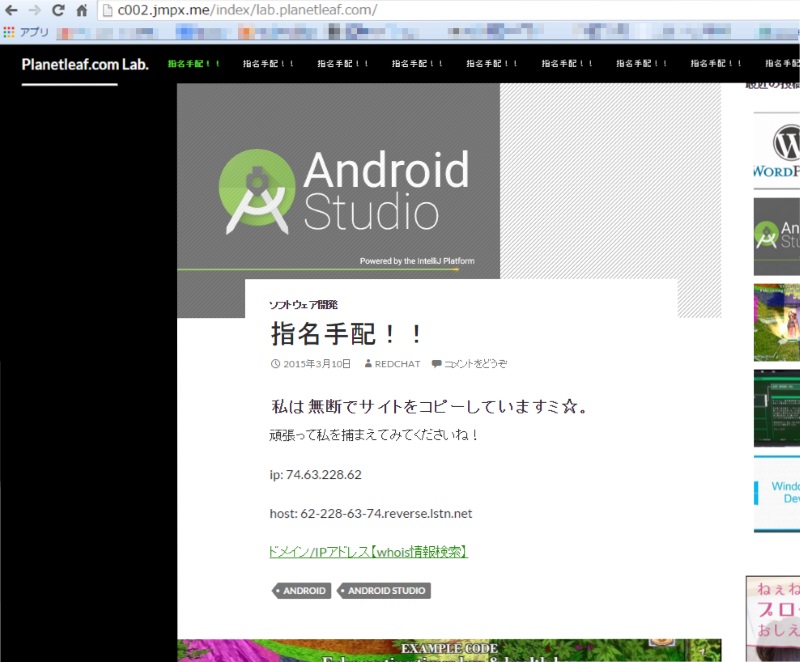Open the Android Studio featured image
The width and height of the screenshot is (800, 662).
pyautogui.click(x=338, y=181)
